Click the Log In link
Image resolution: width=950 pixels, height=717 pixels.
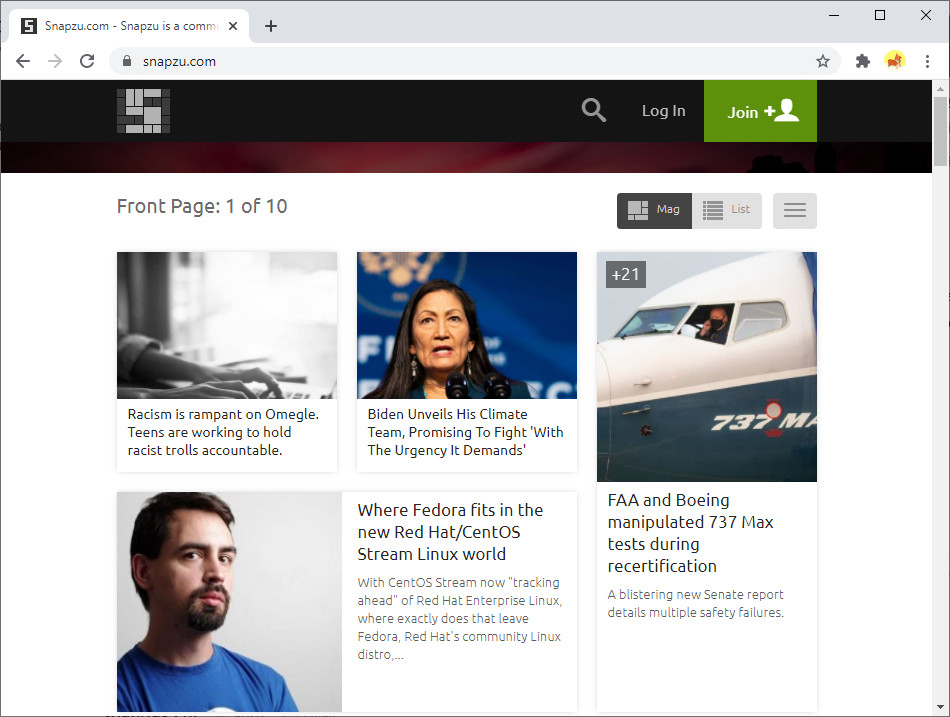pos(663,111)
